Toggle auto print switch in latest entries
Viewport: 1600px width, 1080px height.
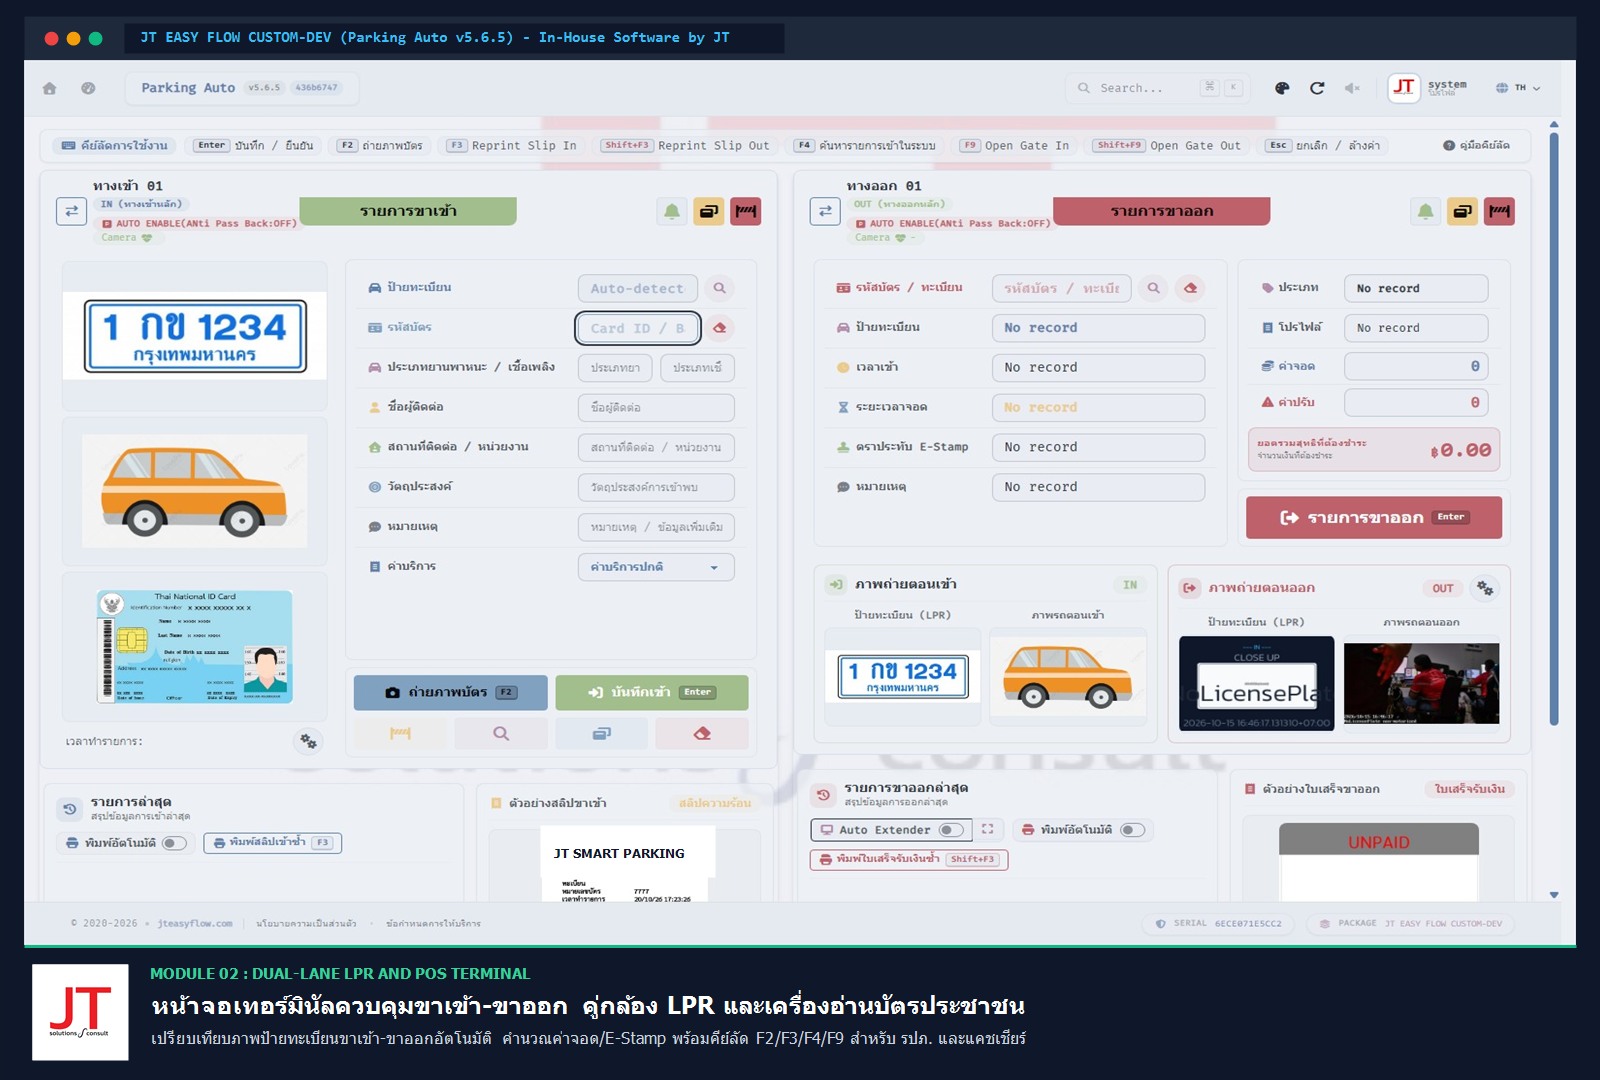(174, 843)
